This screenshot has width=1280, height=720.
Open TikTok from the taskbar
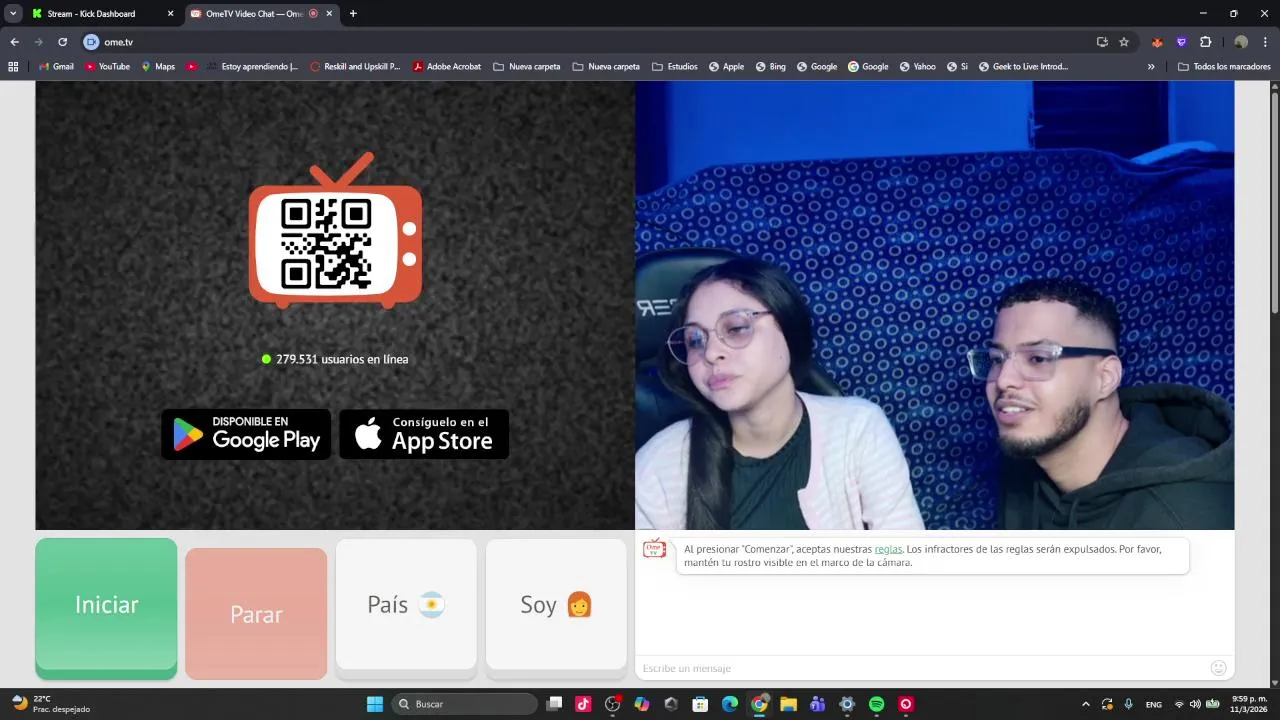[x=583, y=704]
